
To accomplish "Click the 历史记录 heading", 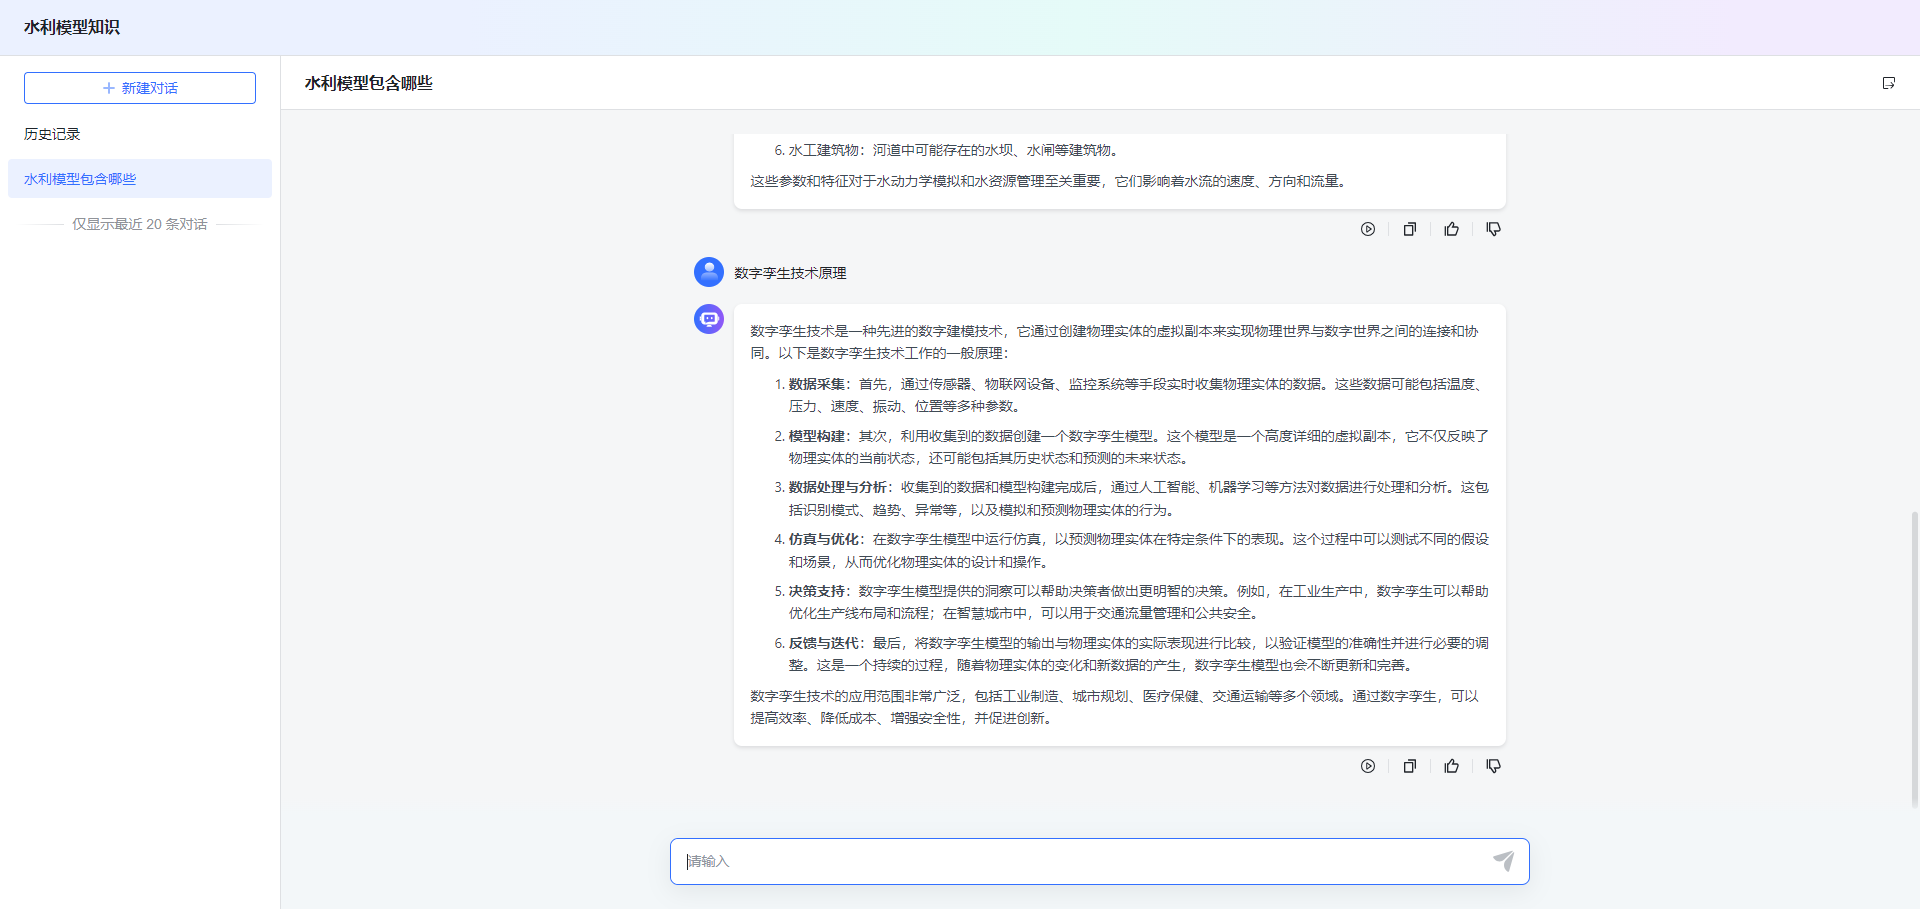I will 52,134.
